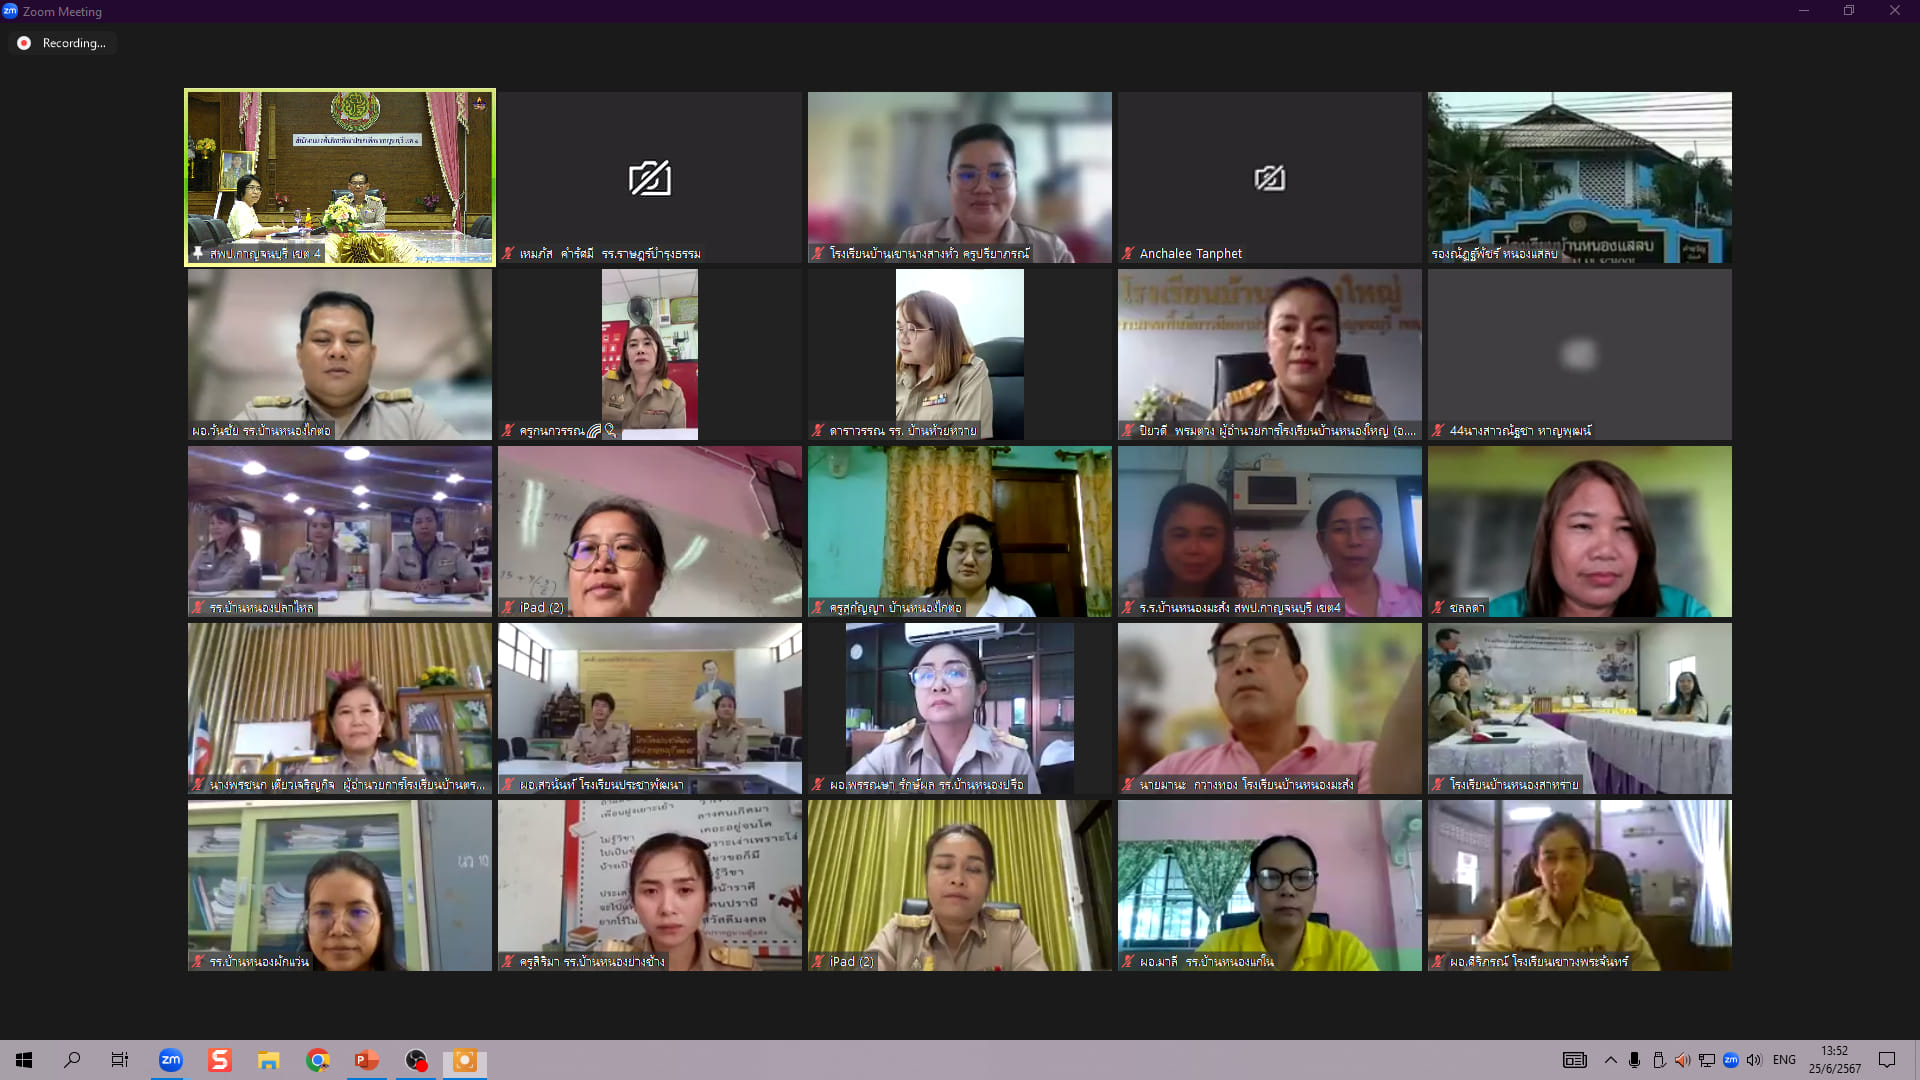This screenshot has height=1080, width=1920.
Task: Click muted mic icon beside โรงเรียนบ้านหนองสาหร่าย label
Action: (1438, 785)
